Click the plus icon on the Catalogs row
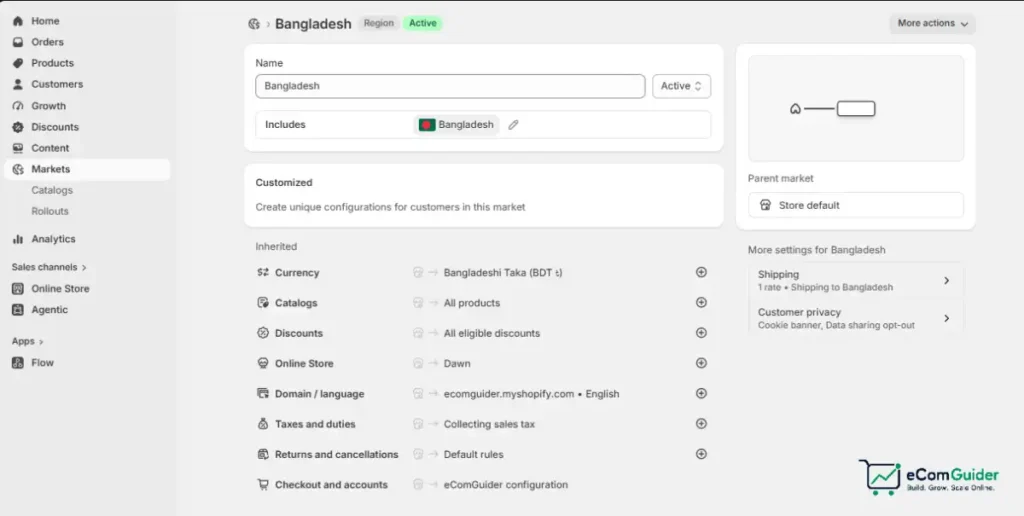Viewport: 1024px width, 516px height. click(701, 302)
